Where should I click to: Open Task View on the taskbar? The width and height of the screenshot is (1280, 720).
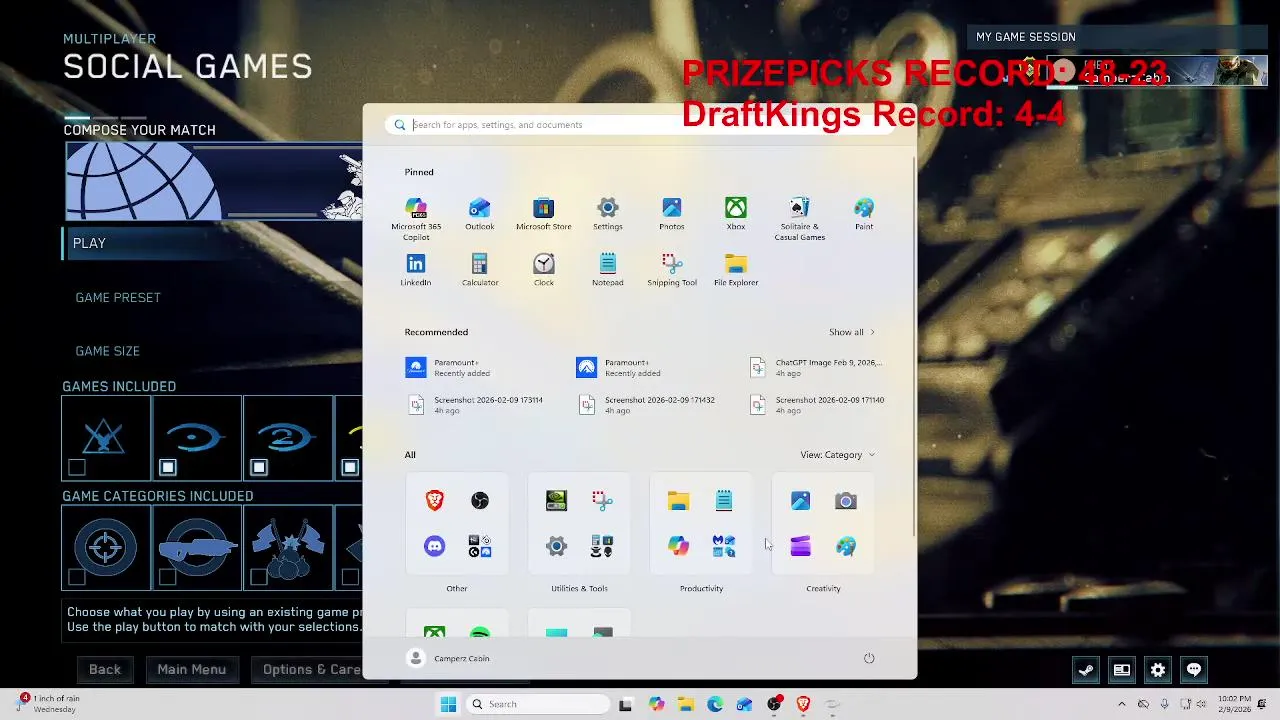(625, 704)
